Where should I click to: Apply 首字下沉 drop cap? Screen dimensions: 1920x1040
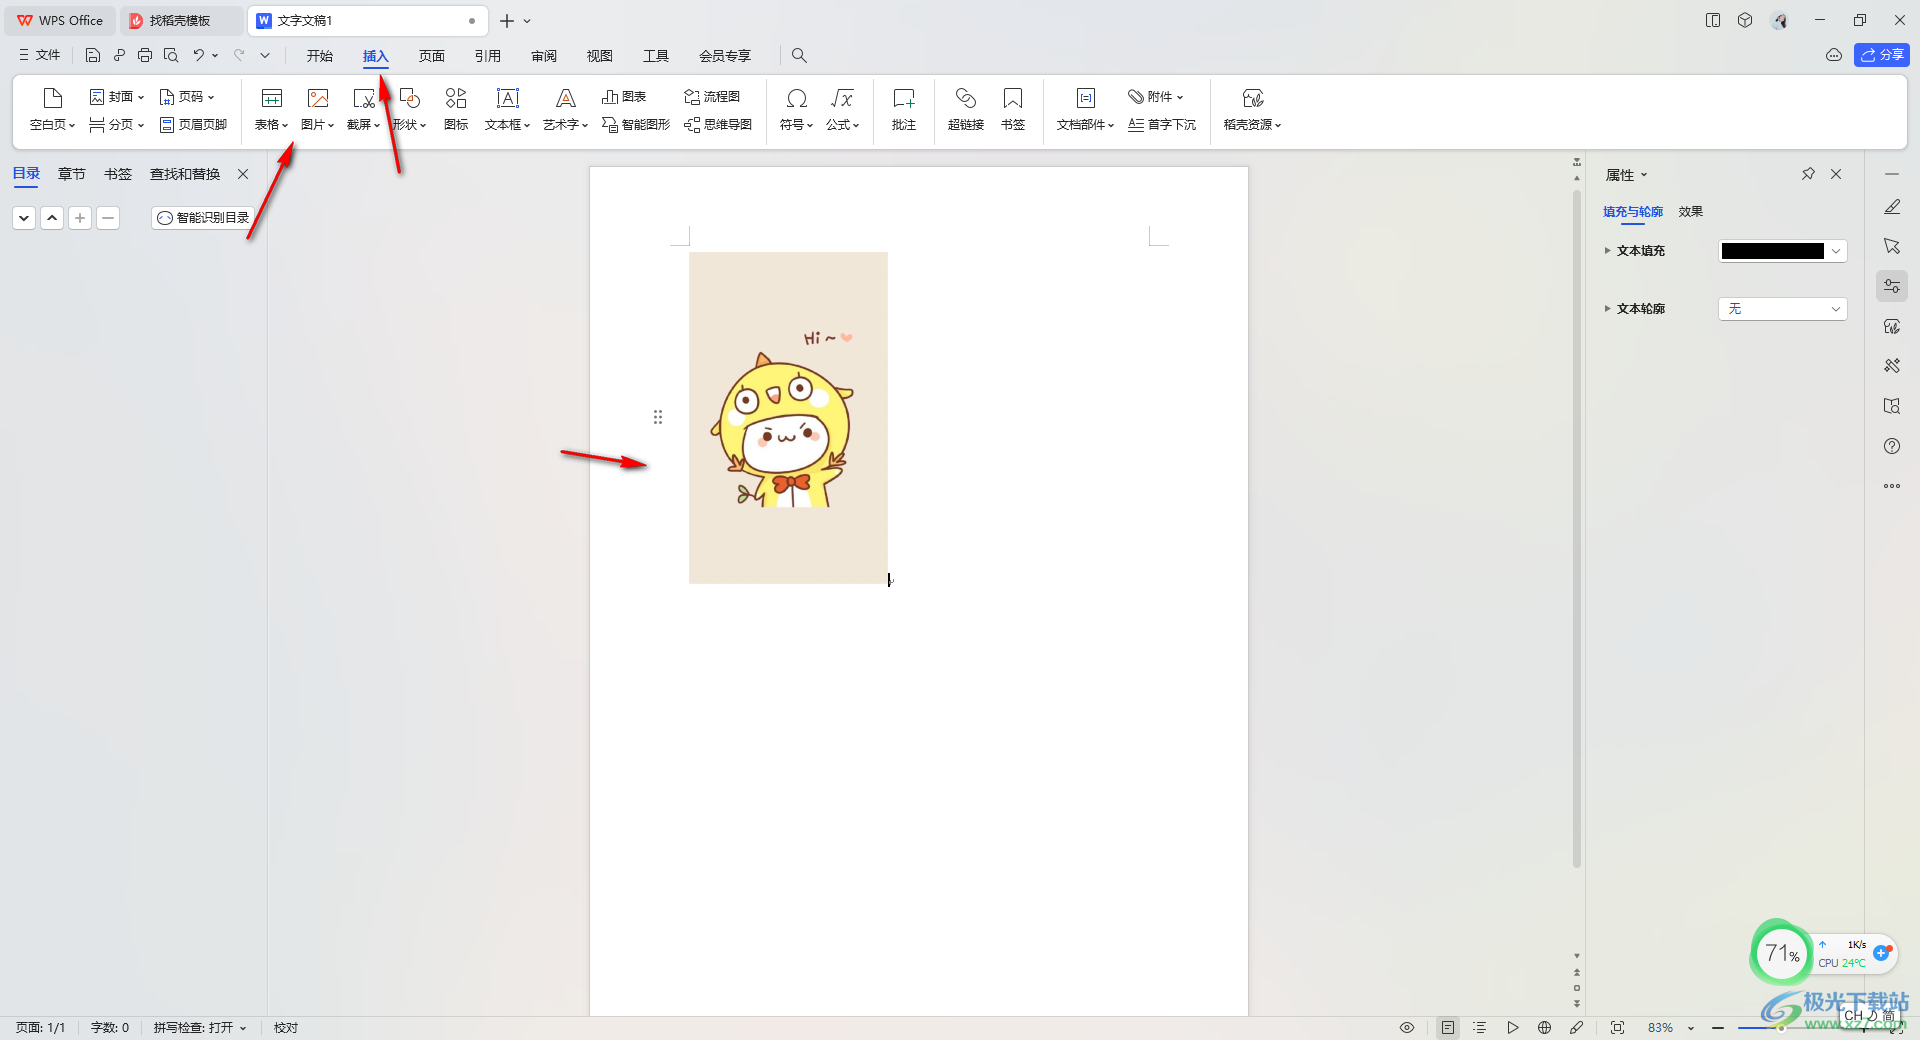[1162, 125]
